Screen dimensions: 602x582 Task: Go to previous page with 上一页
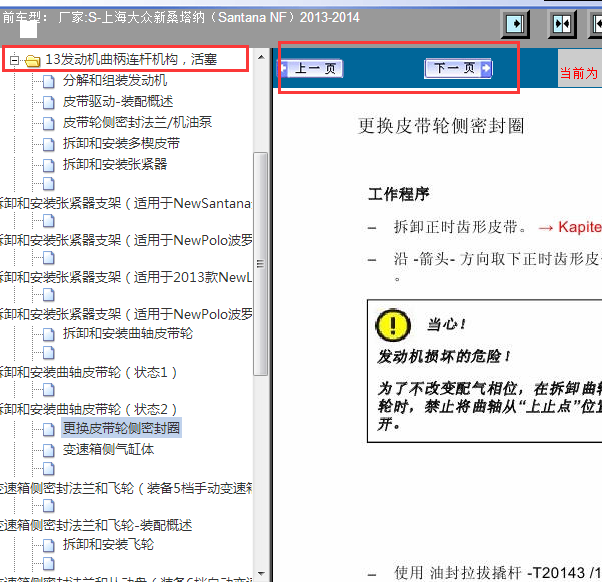pyautogui.click(x=311, y=69)
